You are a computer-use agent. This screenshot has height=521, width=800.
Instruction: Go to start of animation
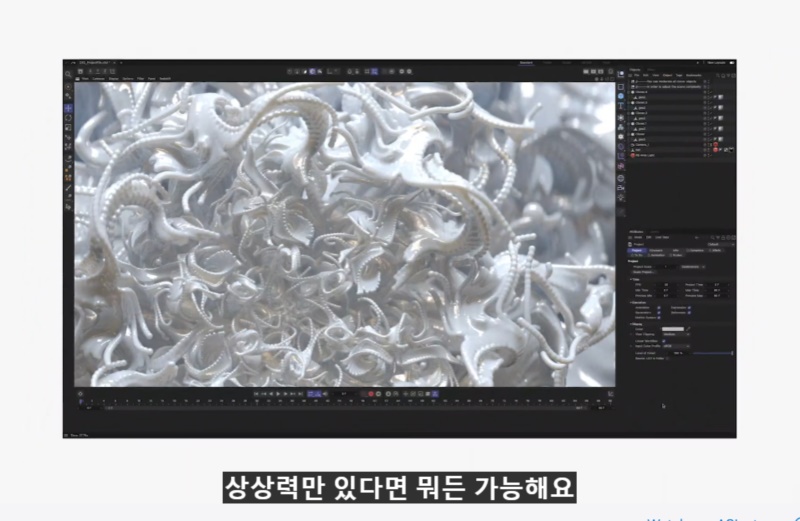coord(256,394)
